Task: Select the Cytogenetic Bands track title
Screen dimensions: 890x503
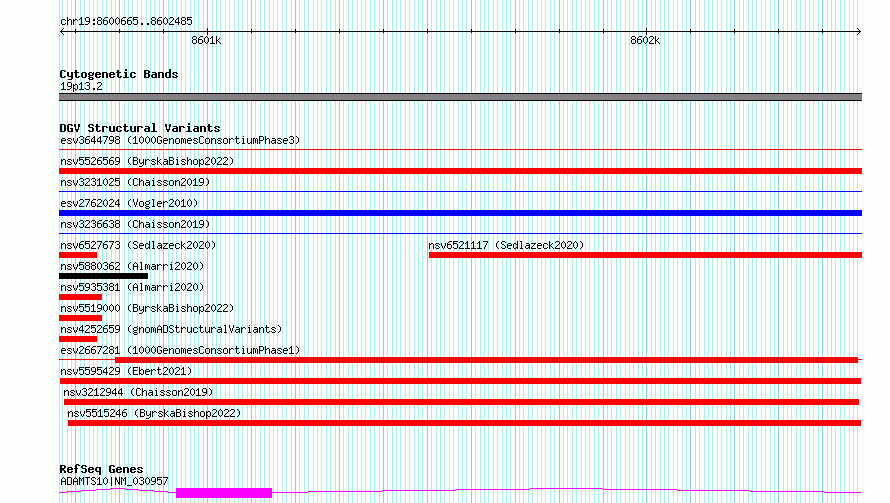Action: tap(119, 74)
